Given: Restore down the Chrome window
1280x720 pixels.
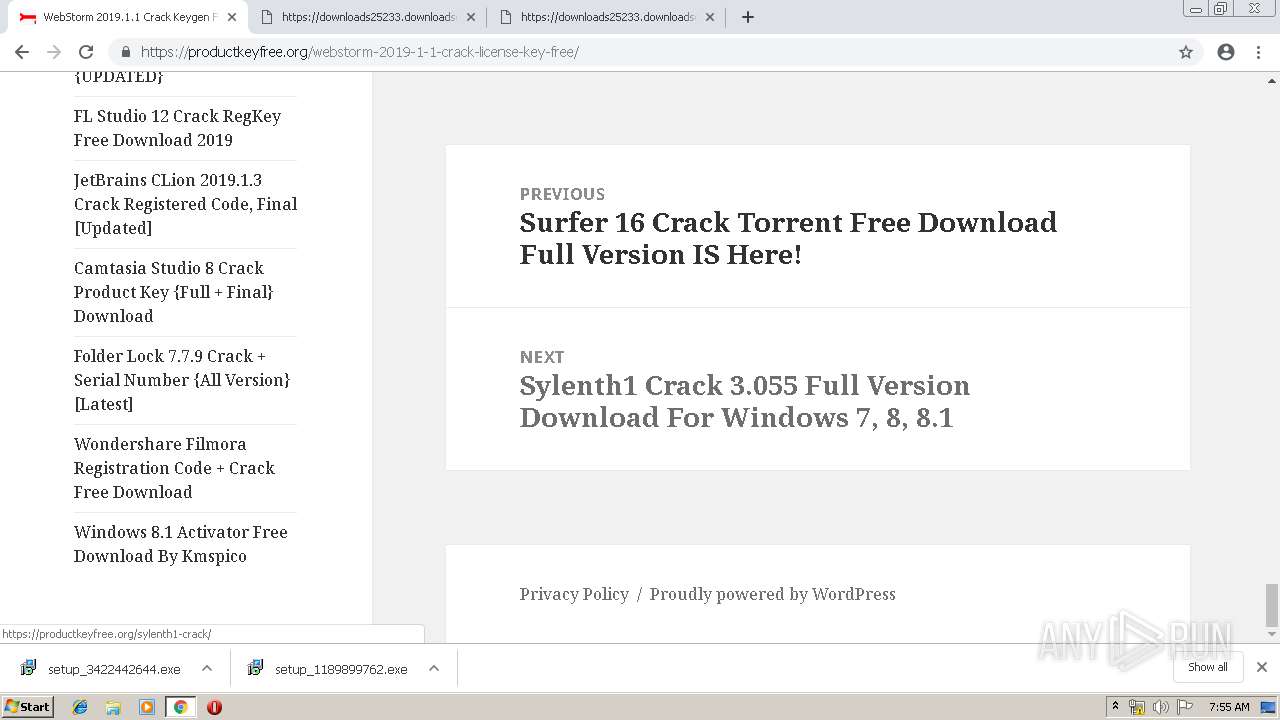Looking at the screenshot, I should click(1221, 9).
